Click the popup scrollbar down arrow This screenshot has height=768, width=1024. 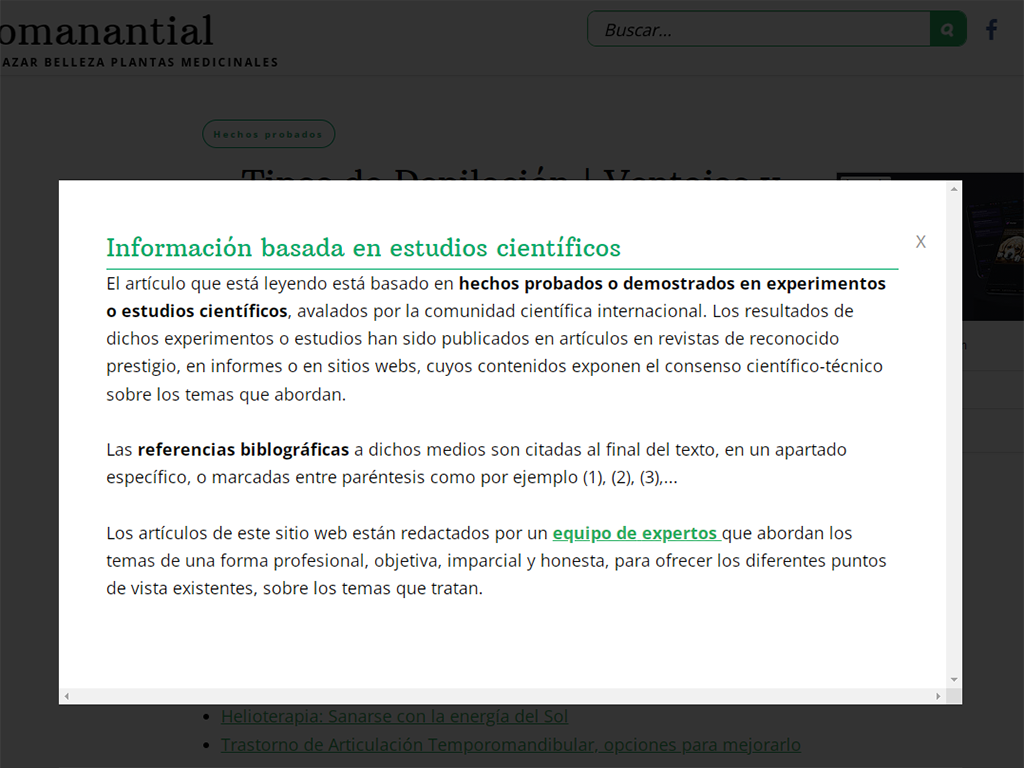pyautogui.click(x=954, y=680)
